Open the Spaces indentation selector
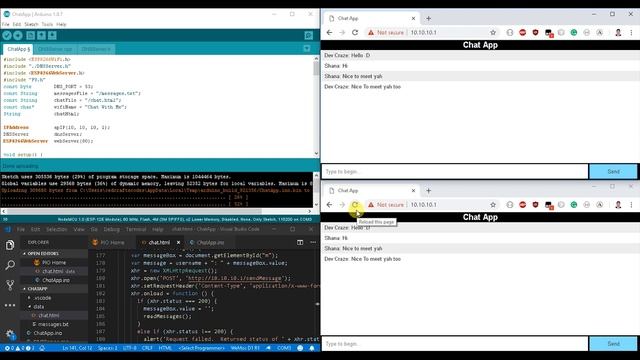640x360 pixels. (107, 348)
